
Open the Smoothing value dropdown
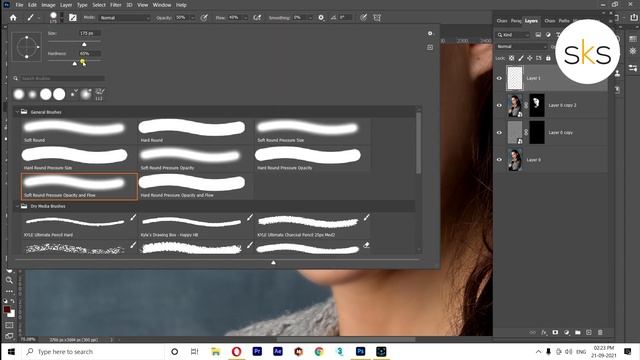(x=310, y=18)
